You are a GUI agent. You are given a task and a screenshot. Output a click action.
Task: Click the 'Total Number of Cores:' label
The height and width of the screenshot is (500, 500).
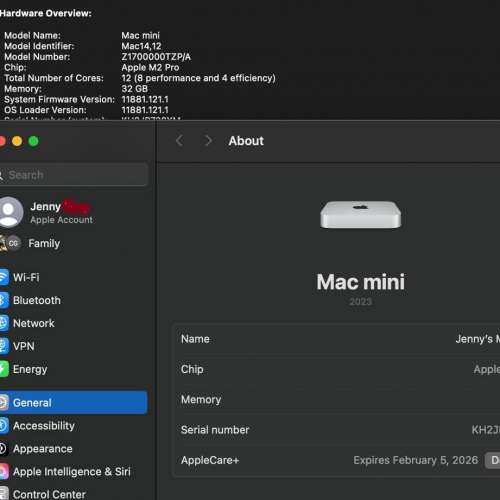(x=54, y=78)
